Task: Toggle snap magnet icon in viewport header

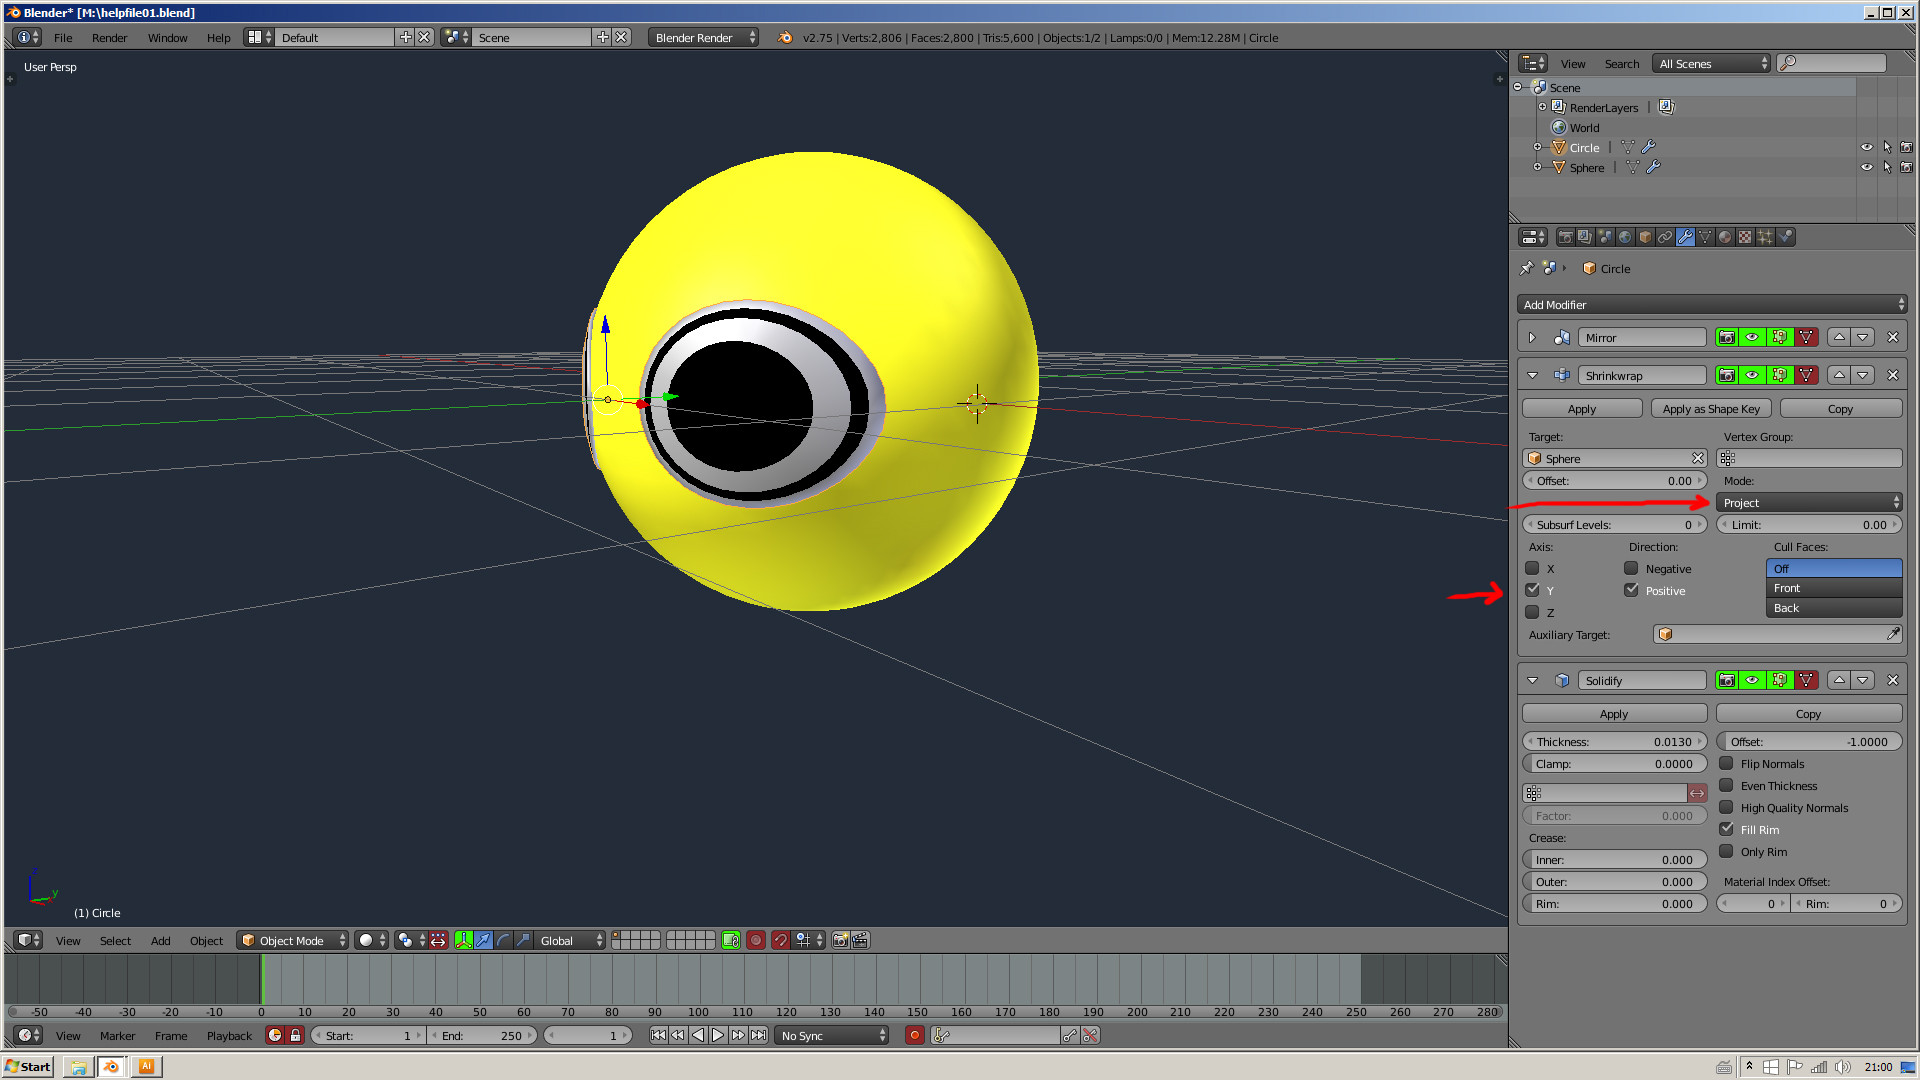Action: coord(781,940)
